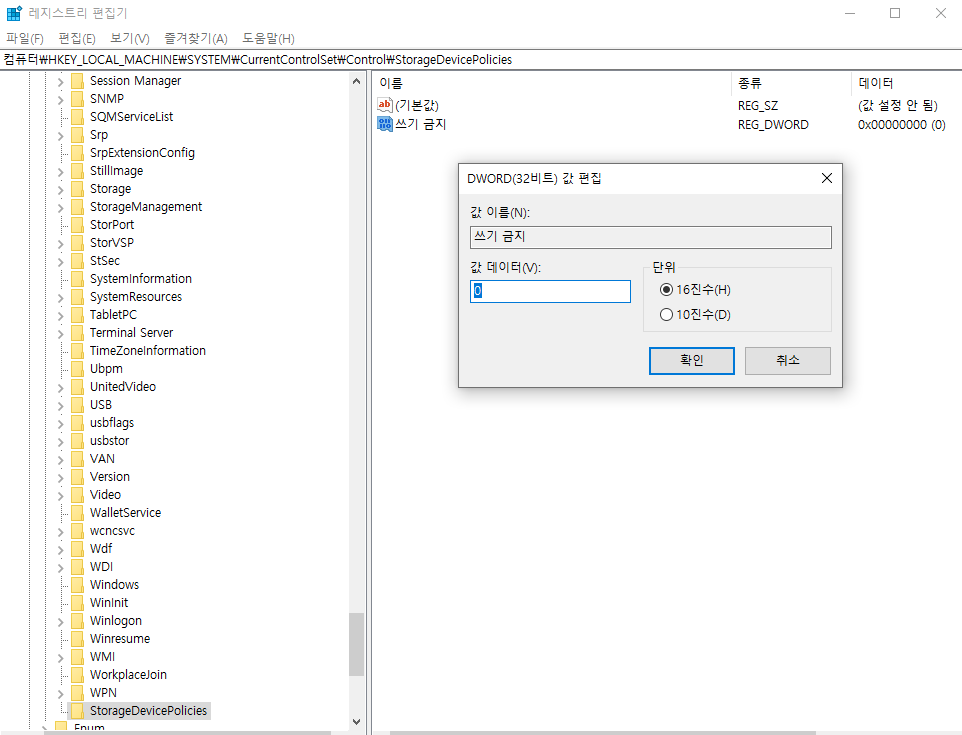962x735 pixels.
Task: Expand the wcncsvc tree node
Action: pos(60,531)
